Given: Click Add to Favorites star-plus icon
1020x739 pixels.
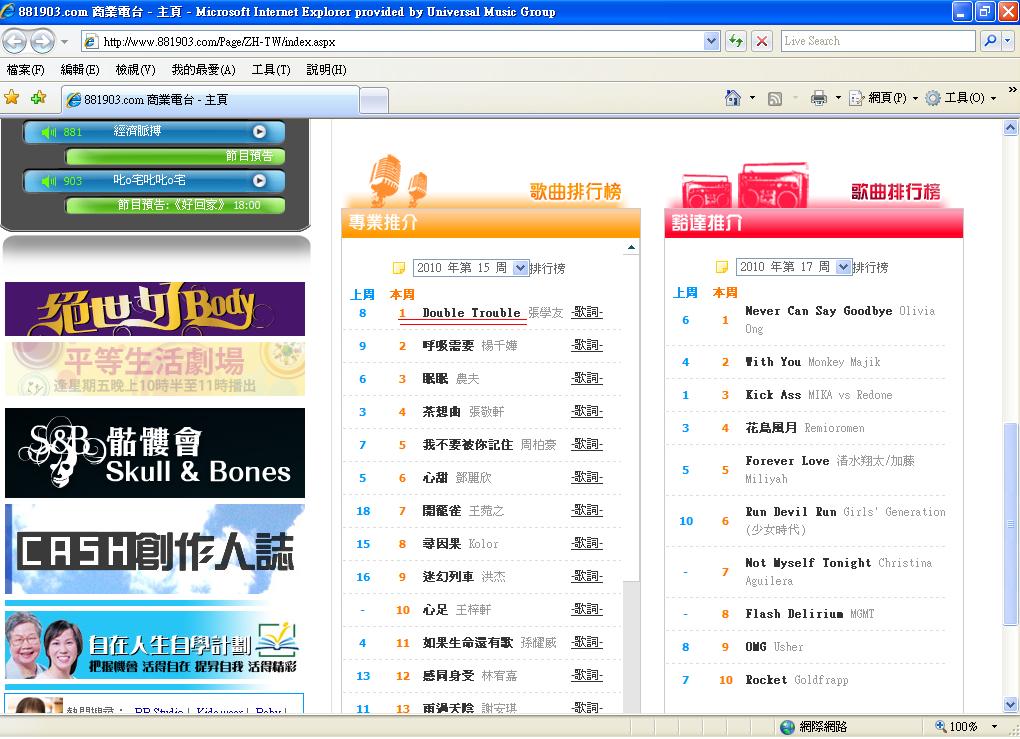Looking at the screenshot, I should (x=38, y=98).
